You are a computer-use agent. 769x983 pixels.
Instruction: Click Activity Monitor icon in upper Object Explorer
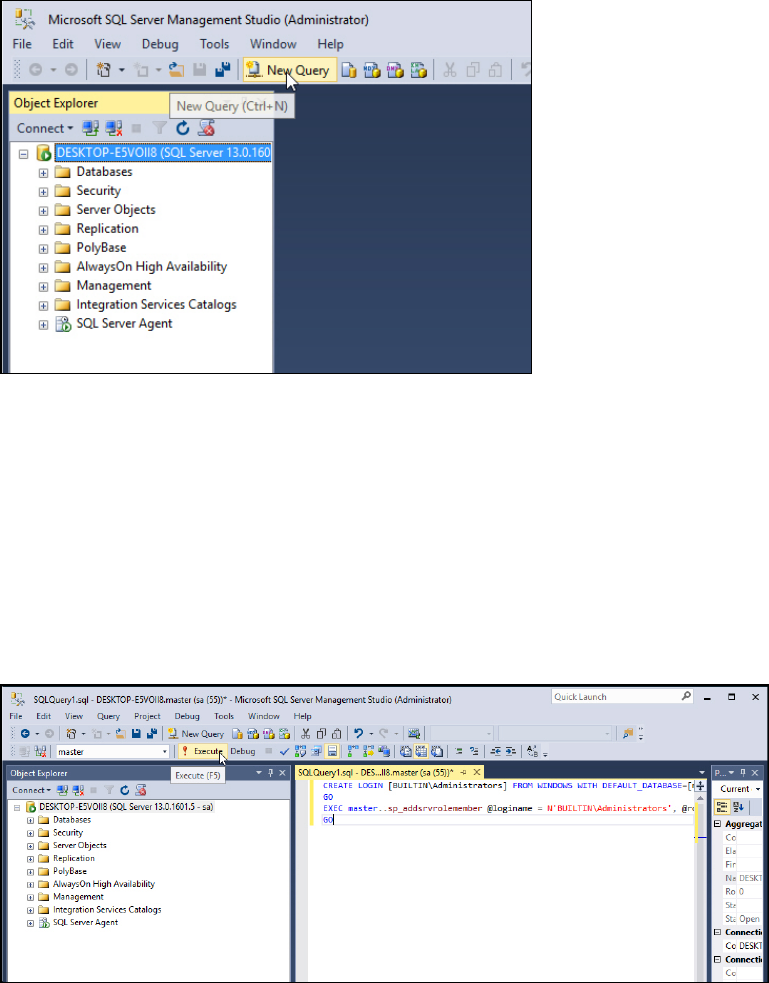coord(206,129)
